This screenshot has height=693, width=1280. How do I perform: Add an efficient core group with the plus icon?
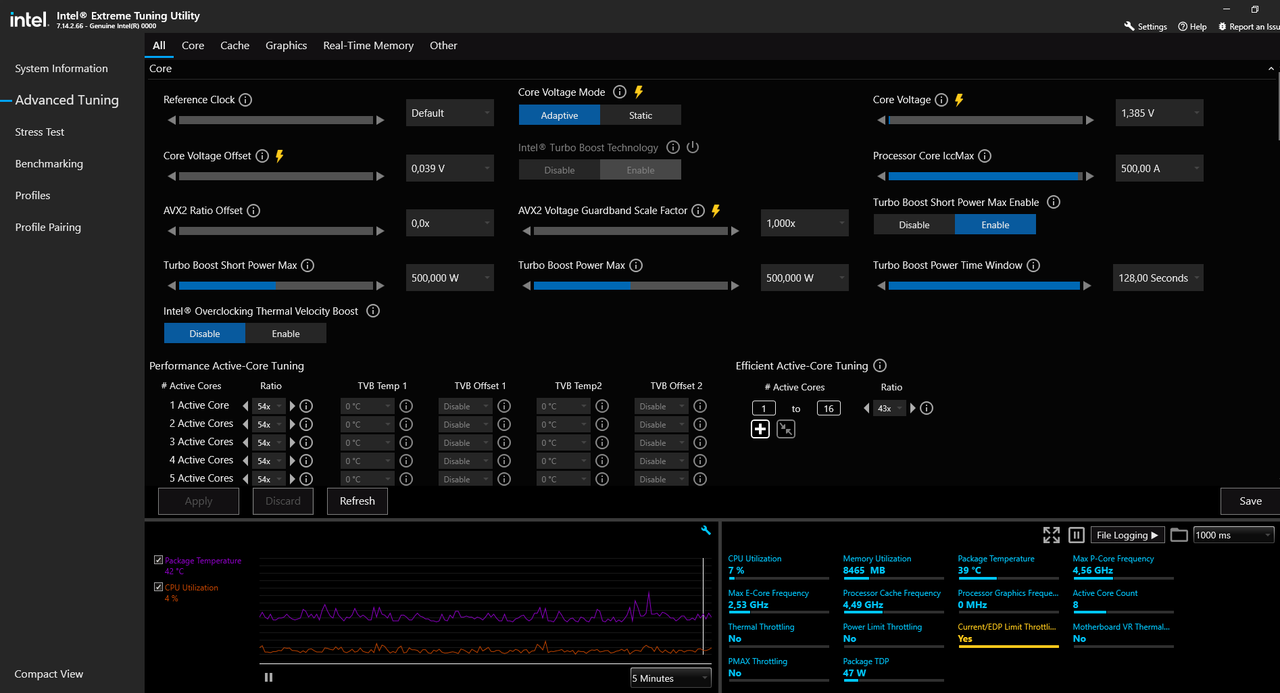point(760,429)
